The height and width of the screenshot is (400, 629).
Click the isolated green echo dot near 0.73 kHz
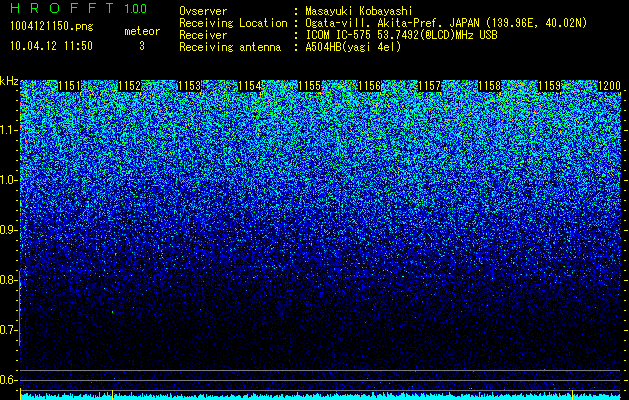[x=112, y=312]
